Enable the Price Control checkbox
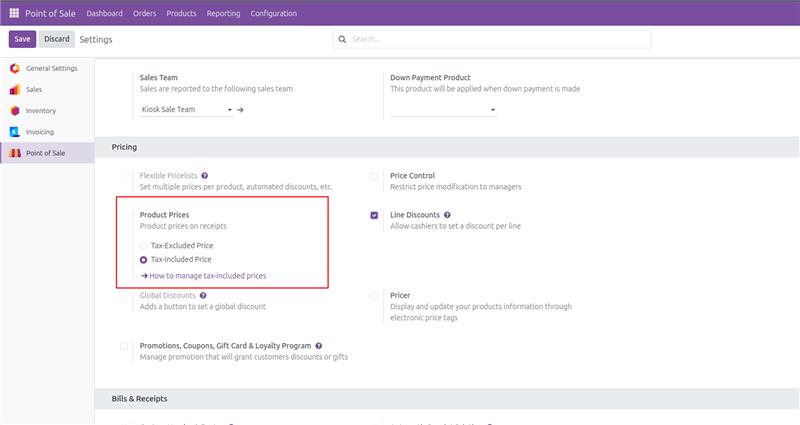The image size is (800, 425). point(374,176)
